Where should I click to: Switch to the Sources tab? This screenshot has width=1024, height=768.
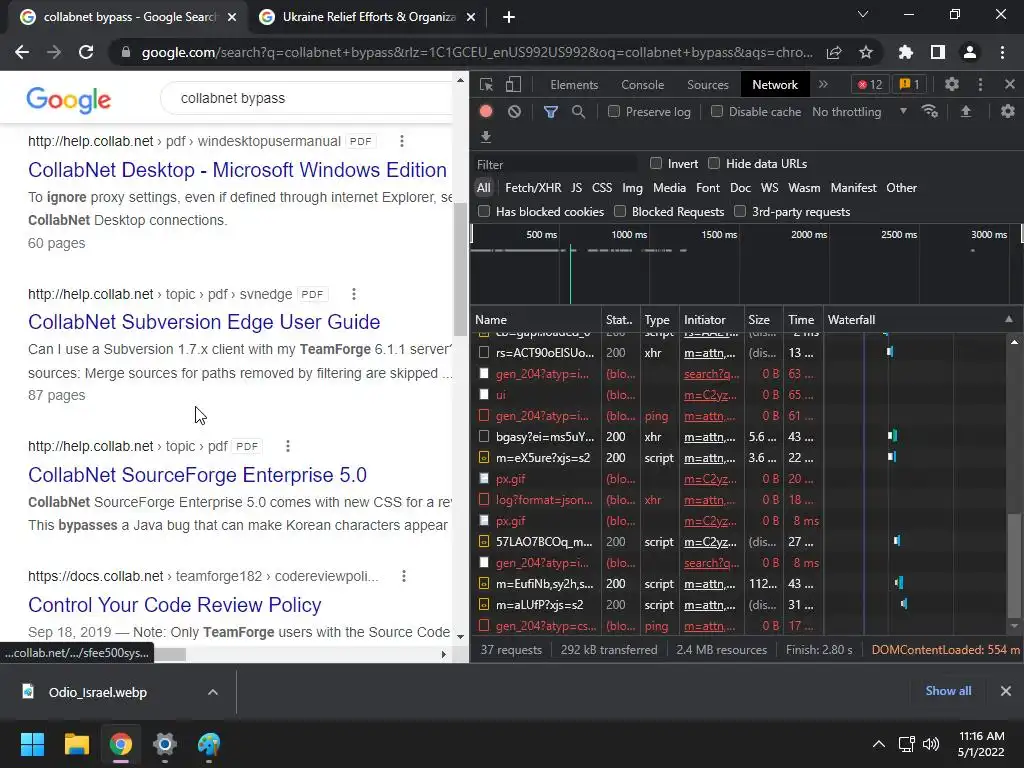[707, 84]
